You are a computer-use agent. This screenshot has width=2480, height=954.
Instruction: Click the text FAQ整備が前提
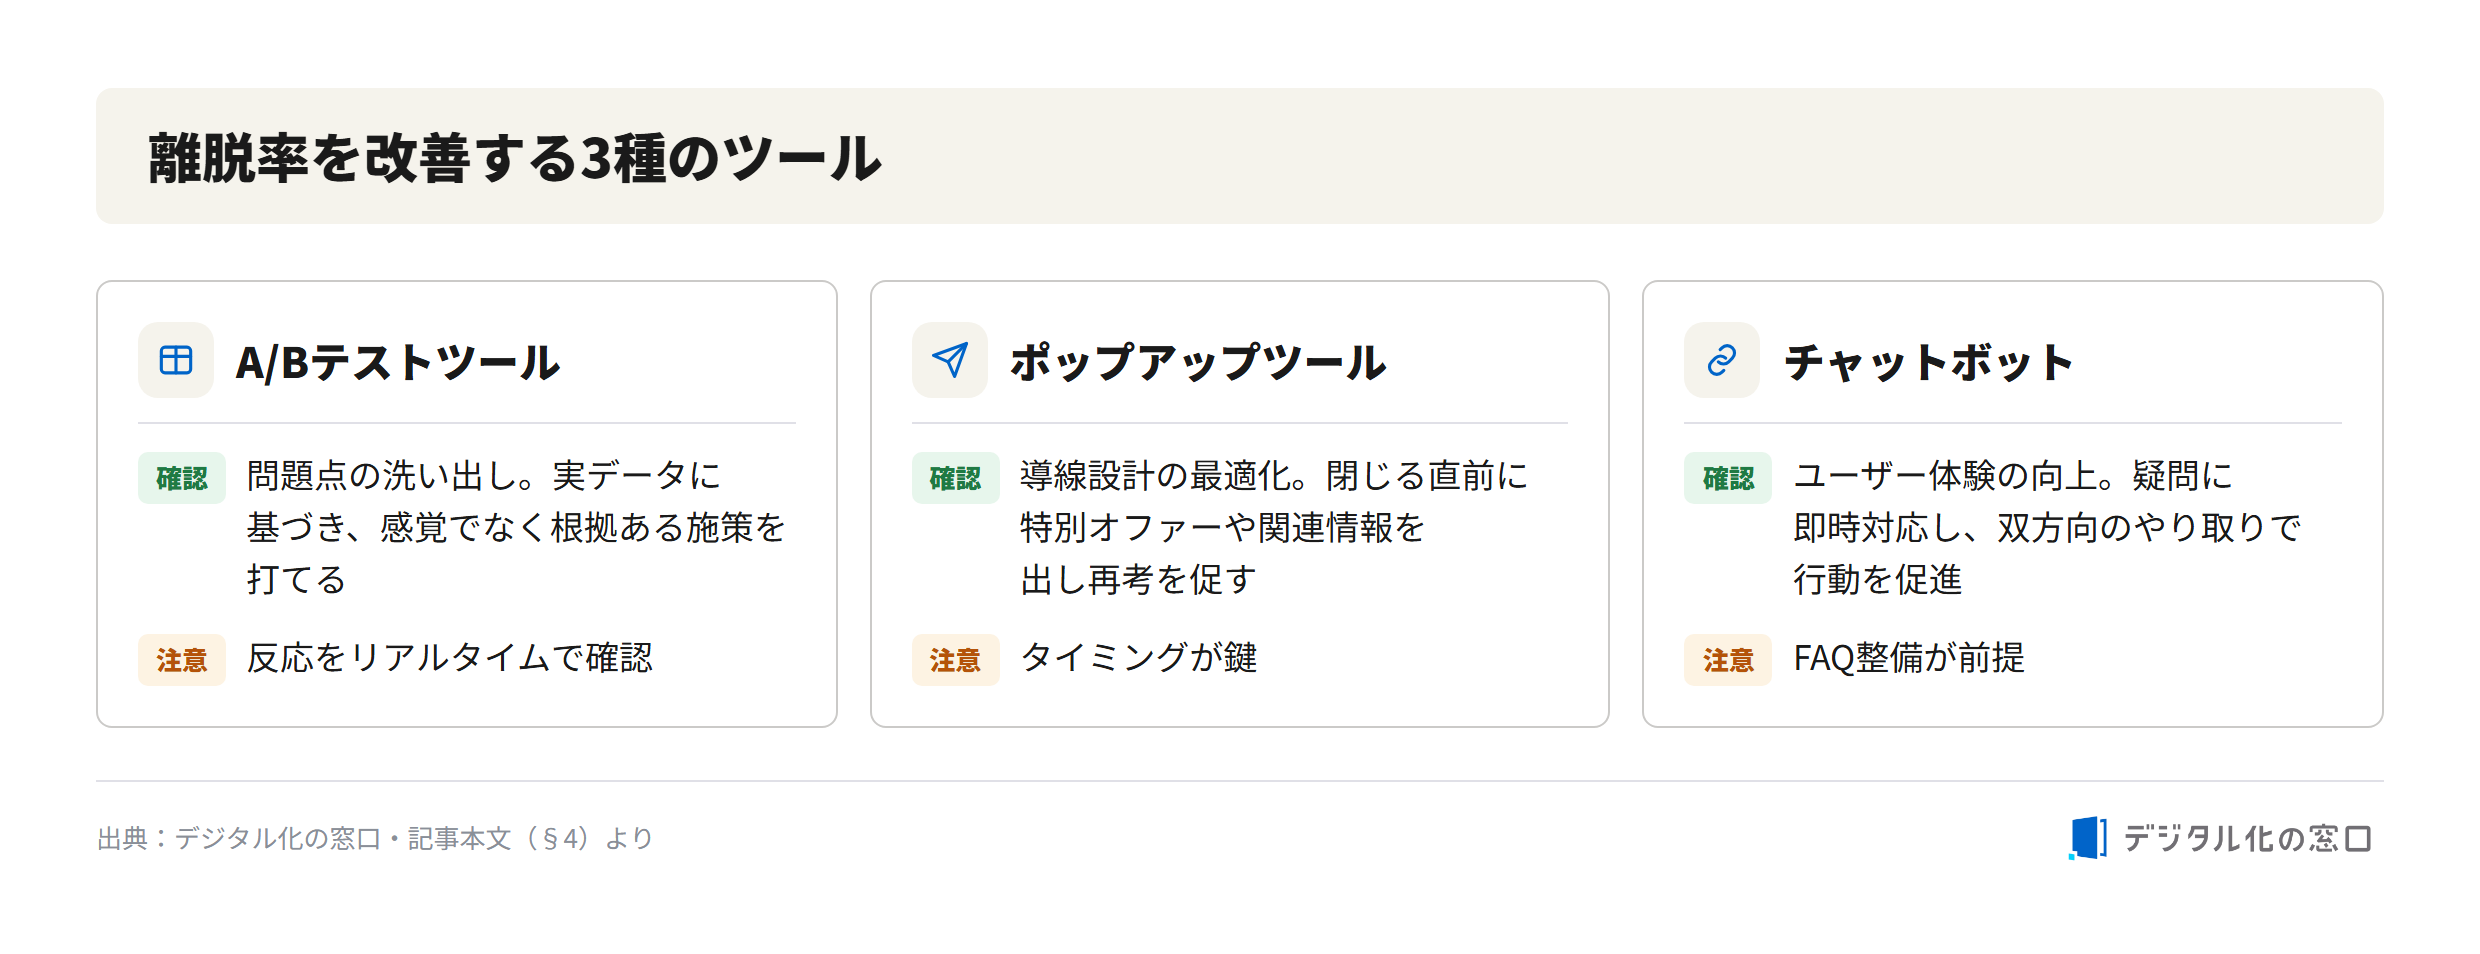[1909, 658]
